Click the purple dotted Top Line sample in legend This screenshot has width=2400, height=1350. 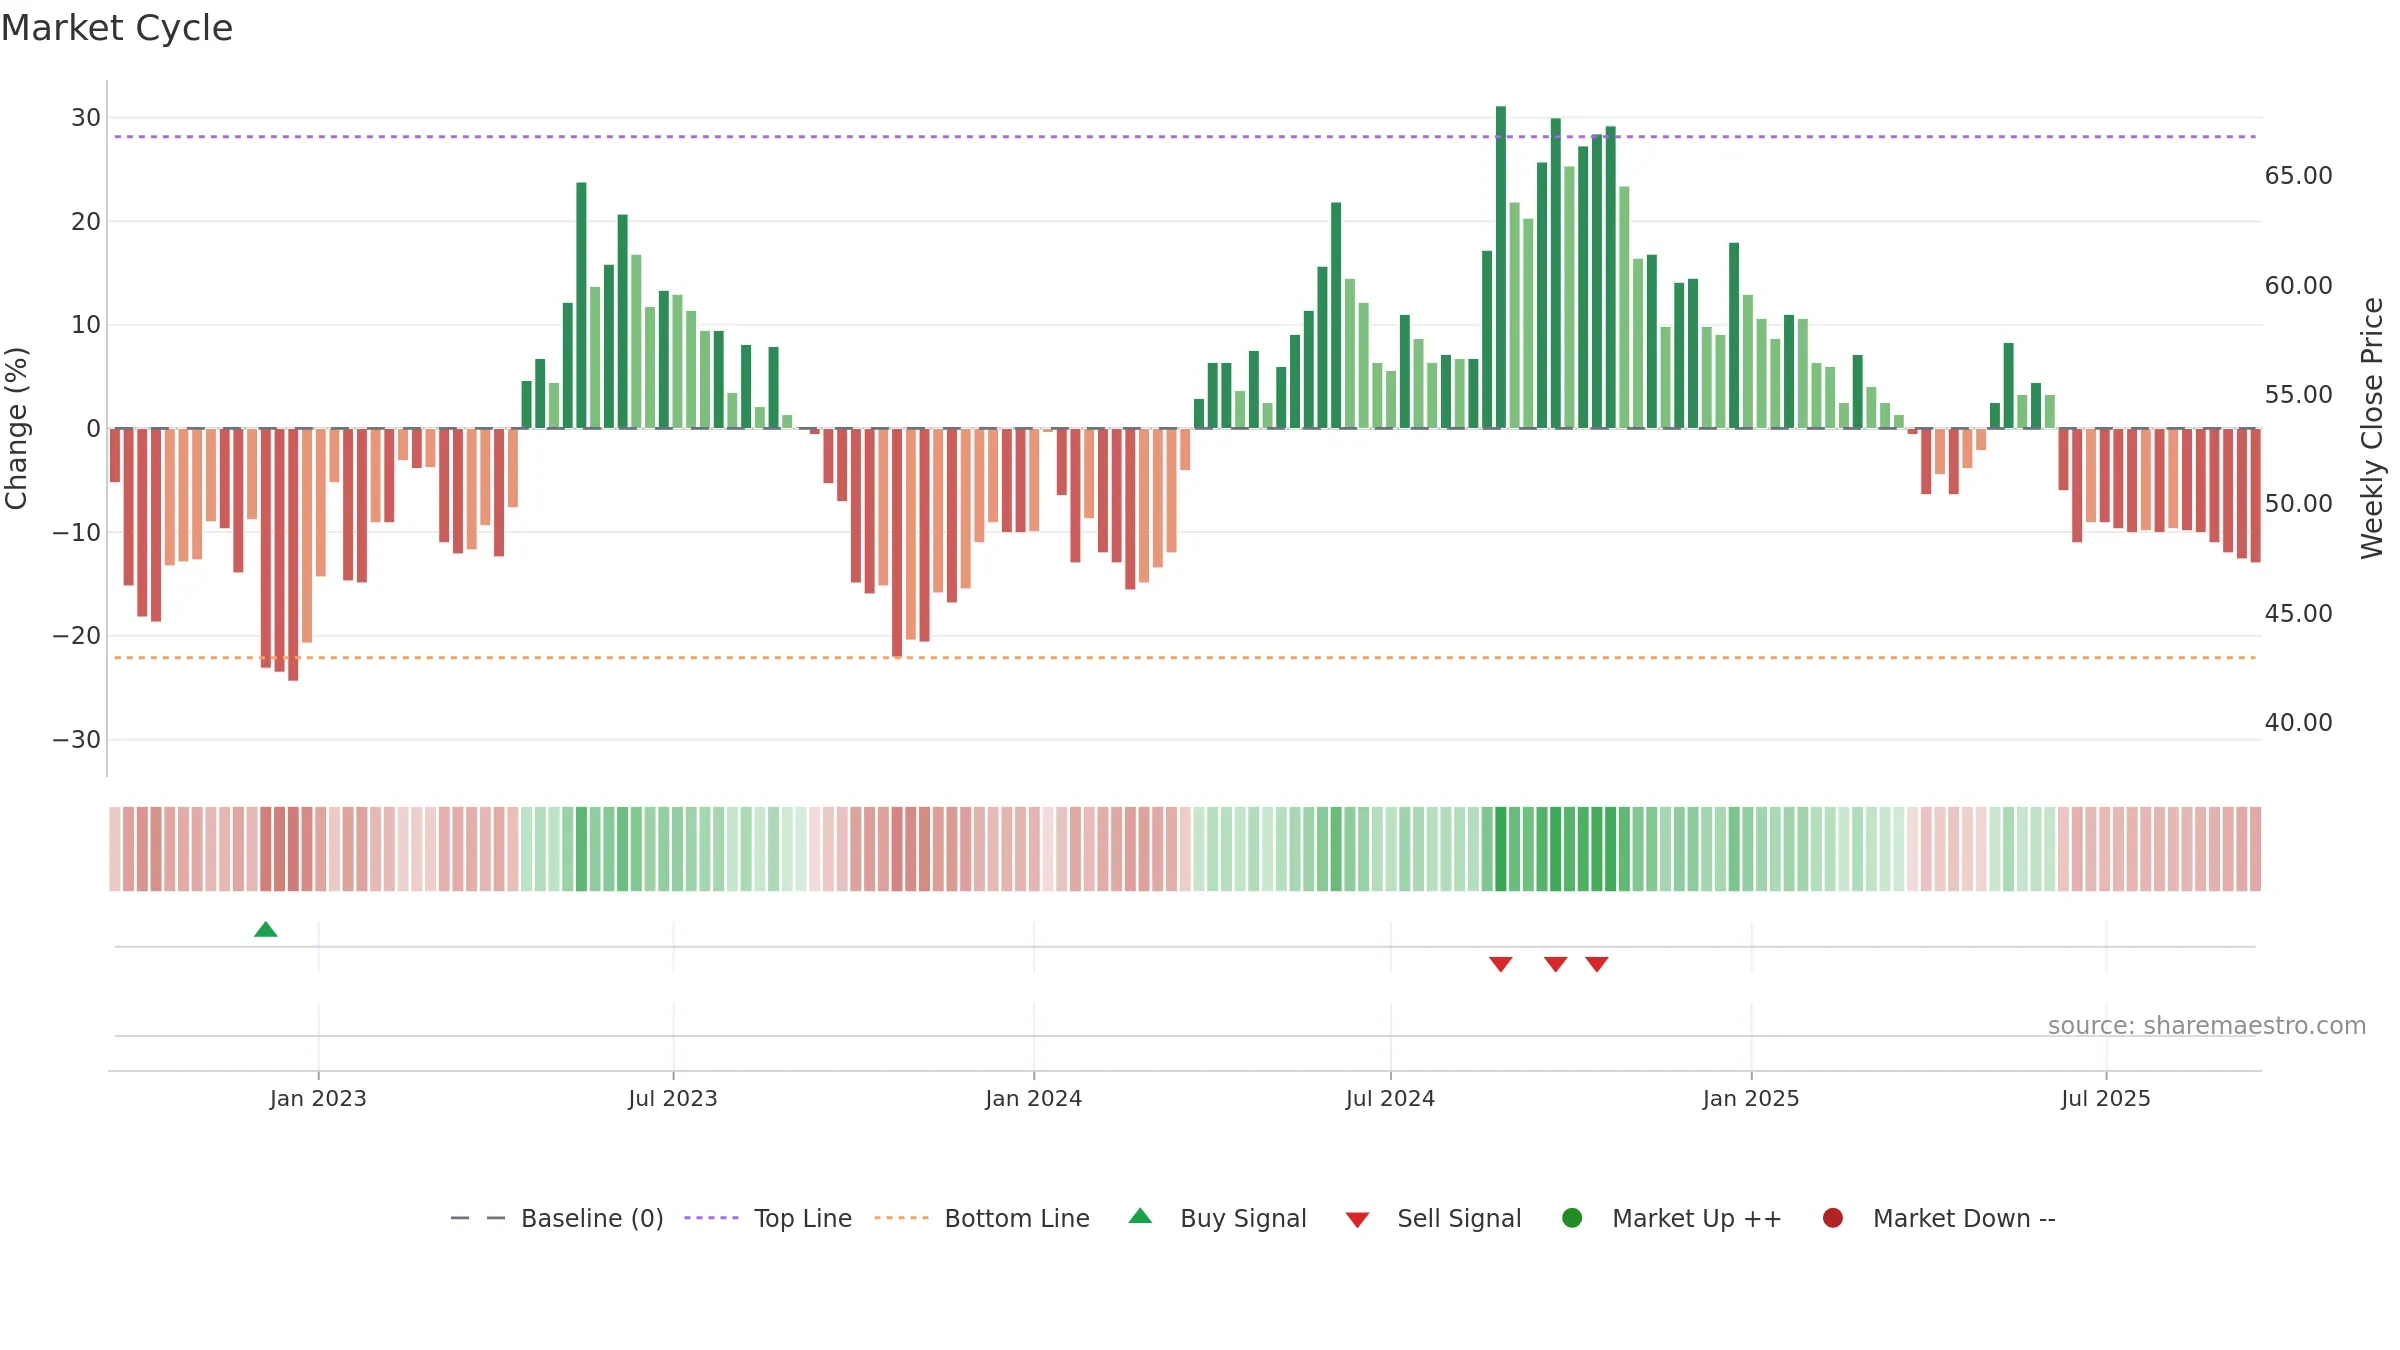(711, 1218)
